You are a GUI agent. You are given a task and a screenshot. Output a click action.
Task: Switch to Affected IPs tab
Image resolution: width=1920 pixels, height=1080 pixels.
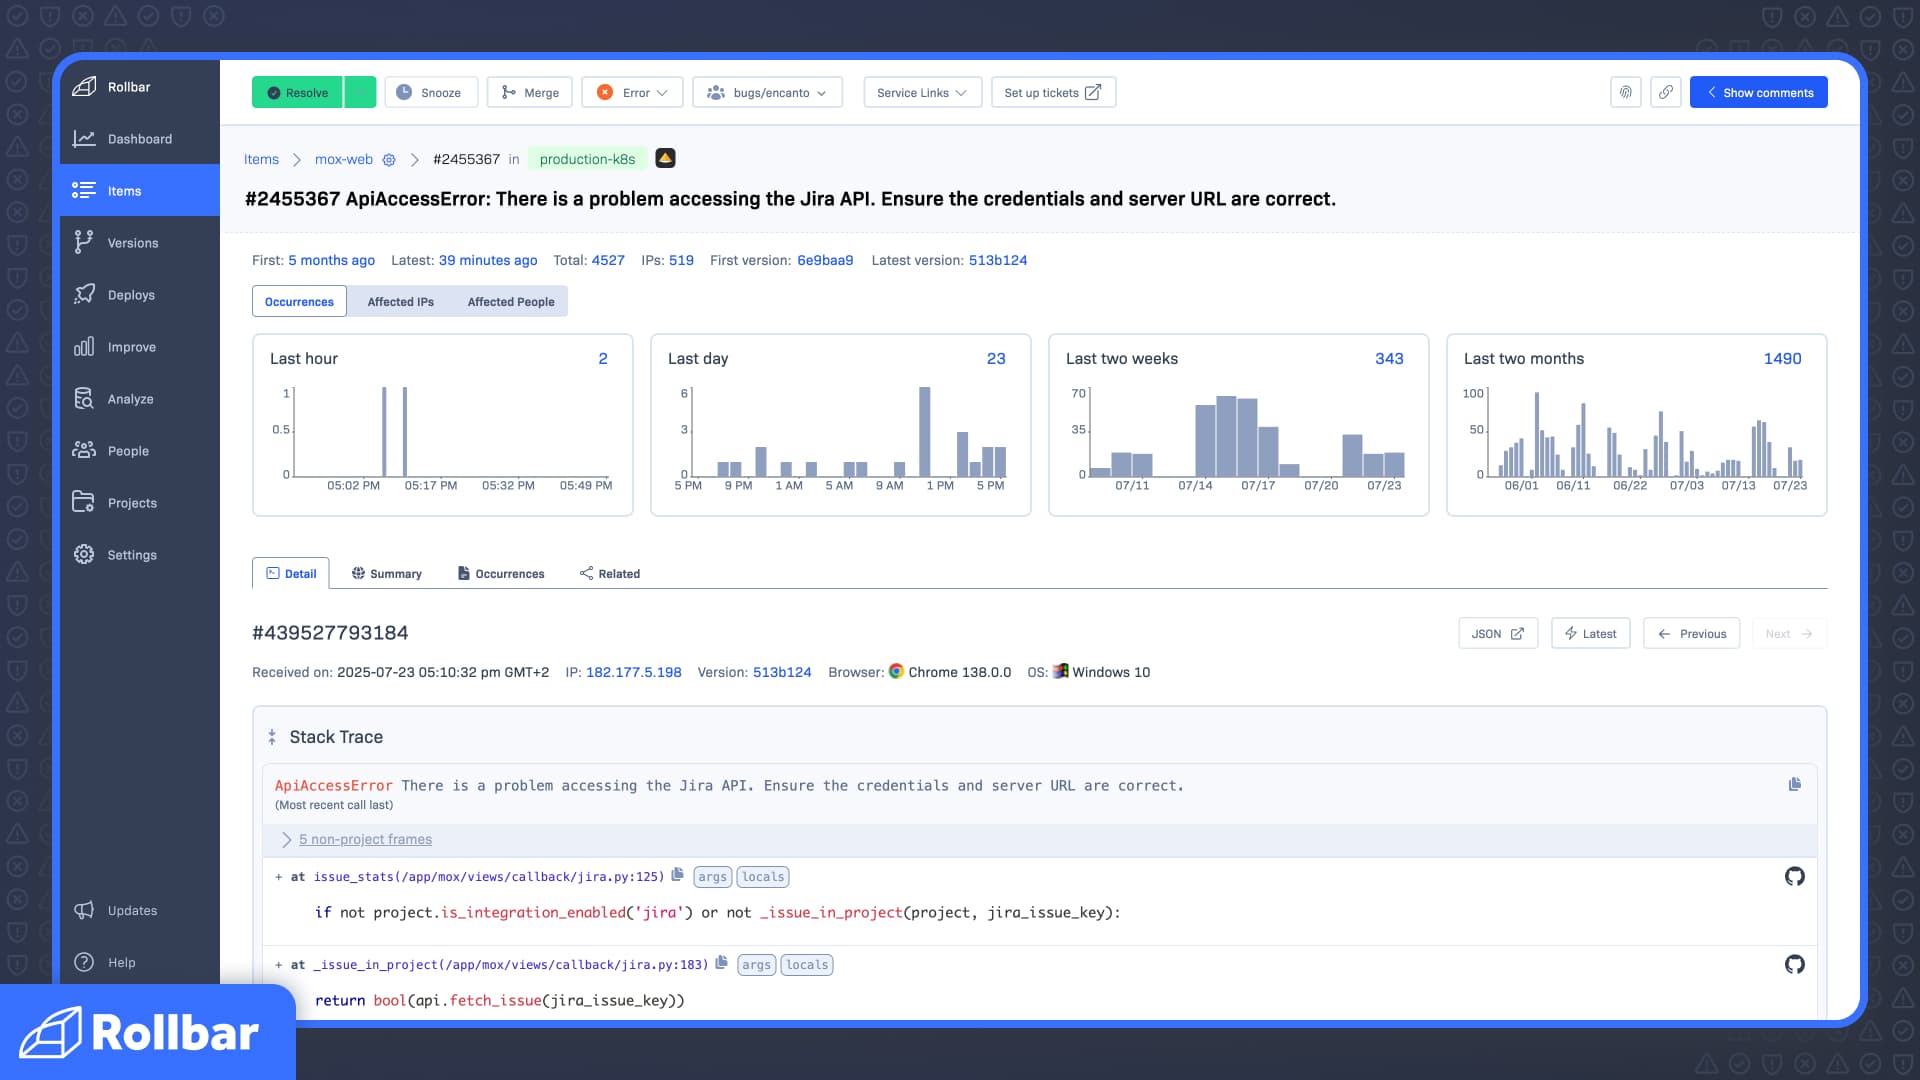[x=400, y=302]
